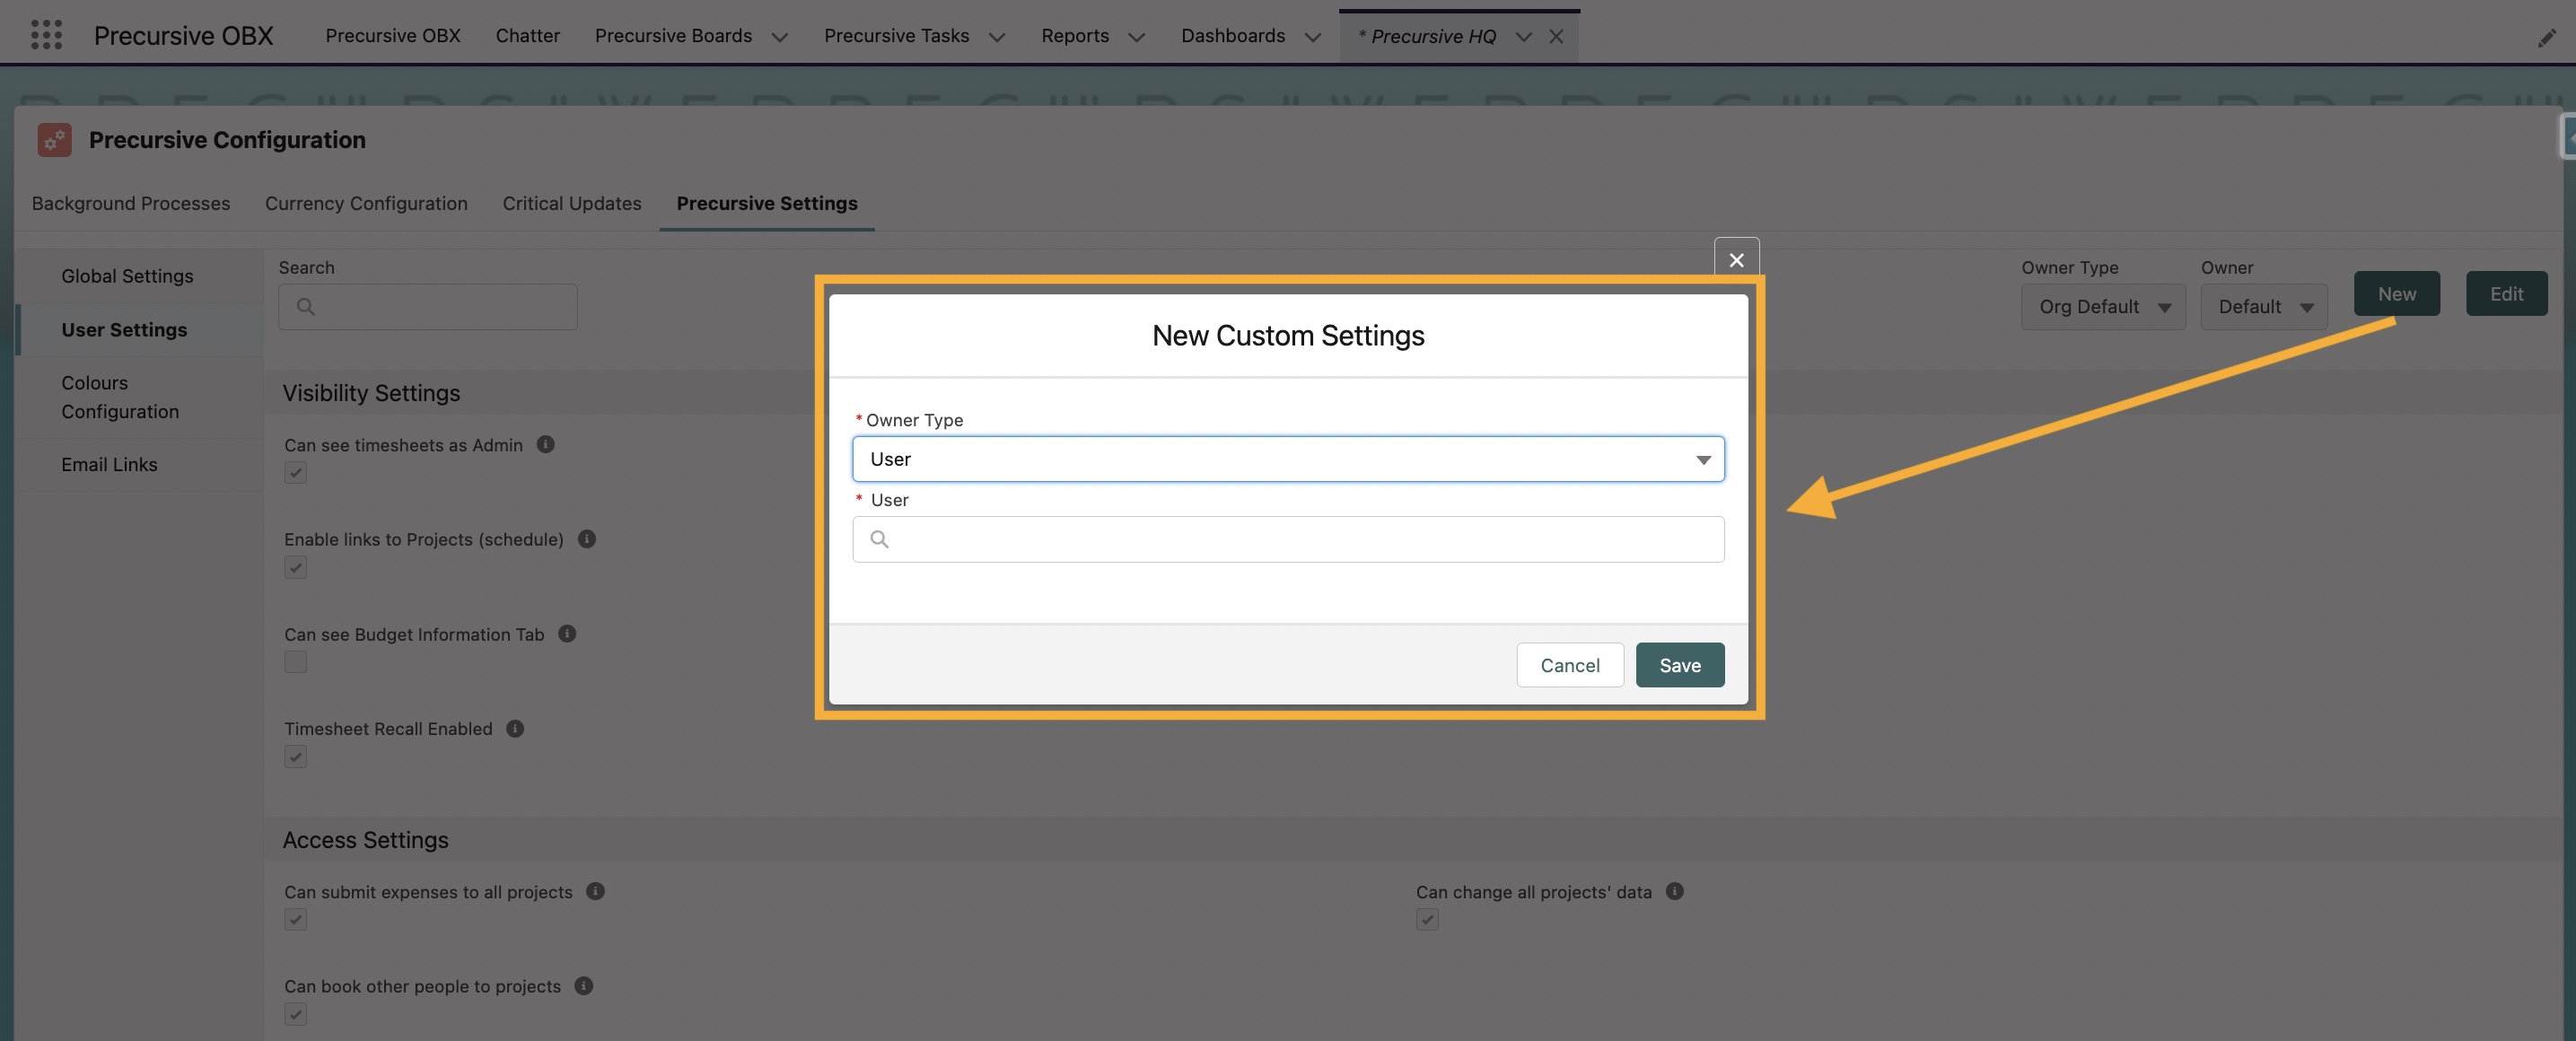Open the Owner Type dropdown in the modal

1288,459
